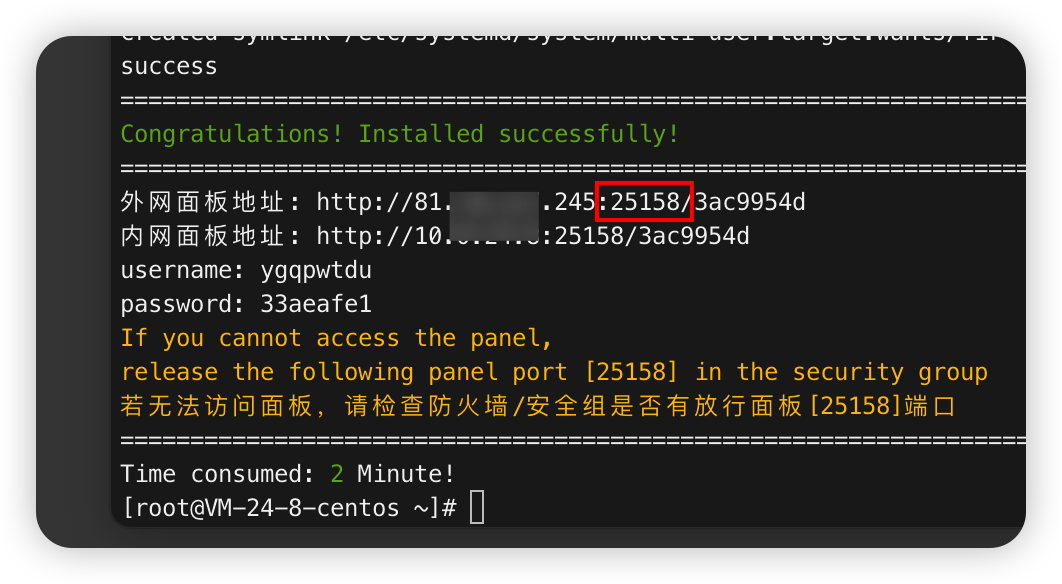Click the password value 33aeafe1

(x=316, y=304)
